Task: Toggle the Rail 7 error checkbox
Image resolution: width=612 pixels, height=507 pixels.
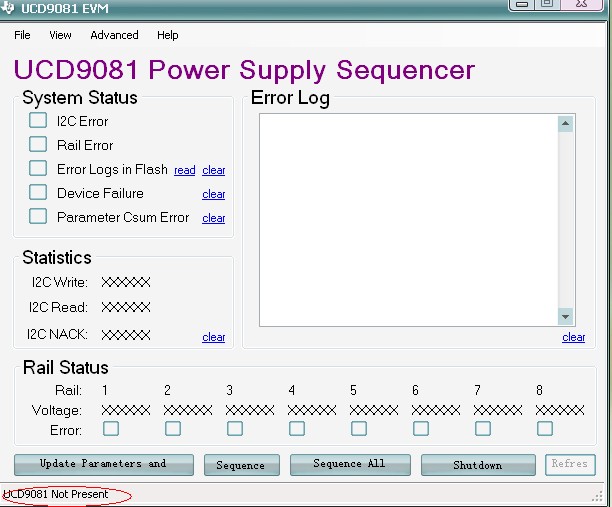Action: click(x=483, y=429)
